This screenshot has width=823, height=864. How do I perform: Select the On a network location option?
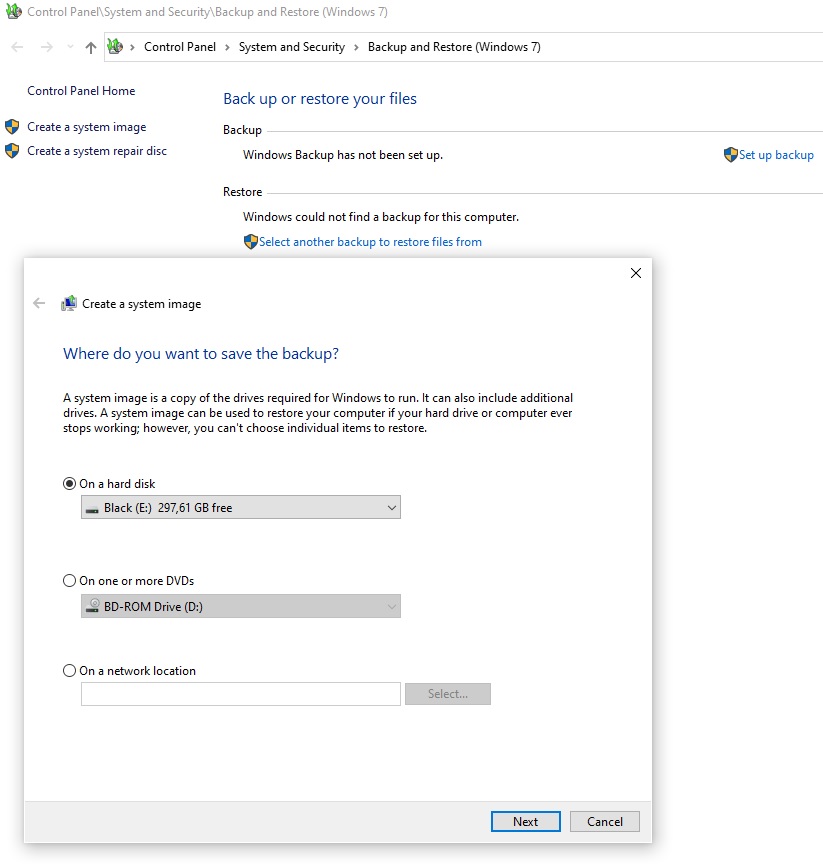pos(69,671)
